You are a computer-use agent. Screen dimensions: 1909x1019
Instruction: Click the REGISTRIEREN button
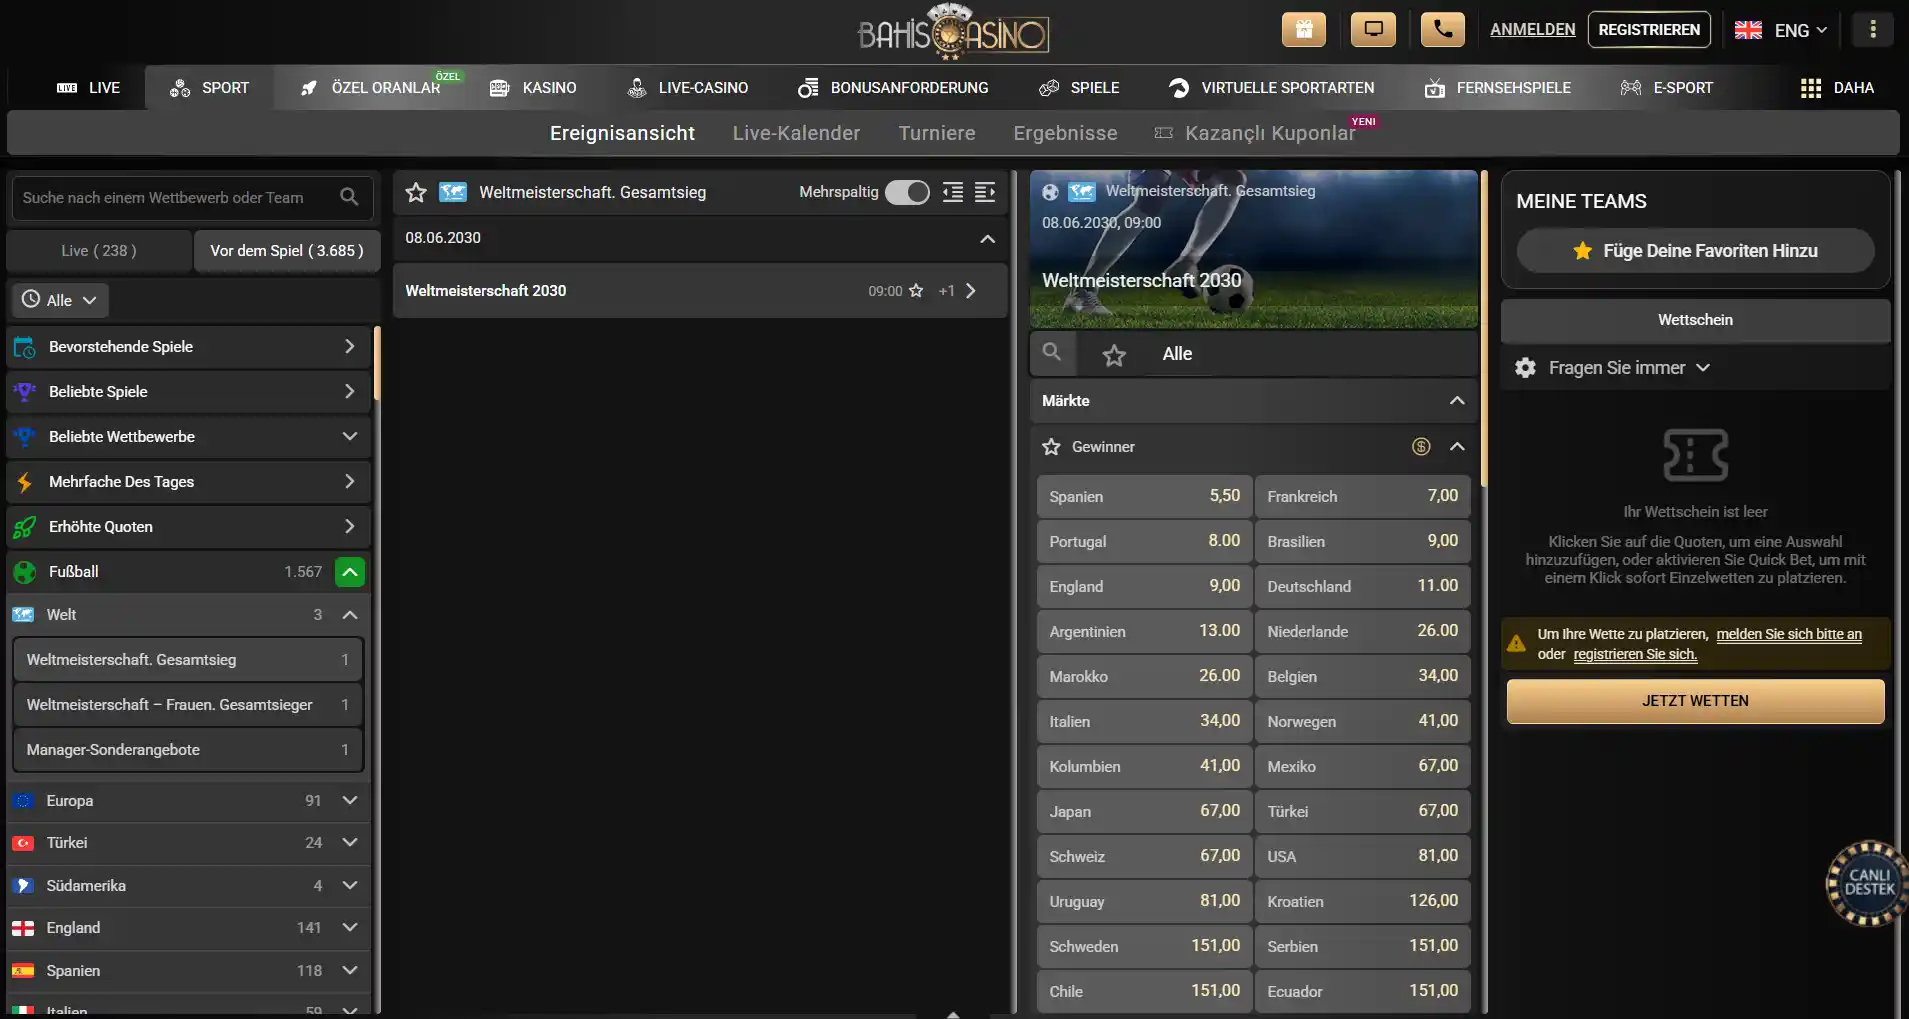coord(1649,29)
